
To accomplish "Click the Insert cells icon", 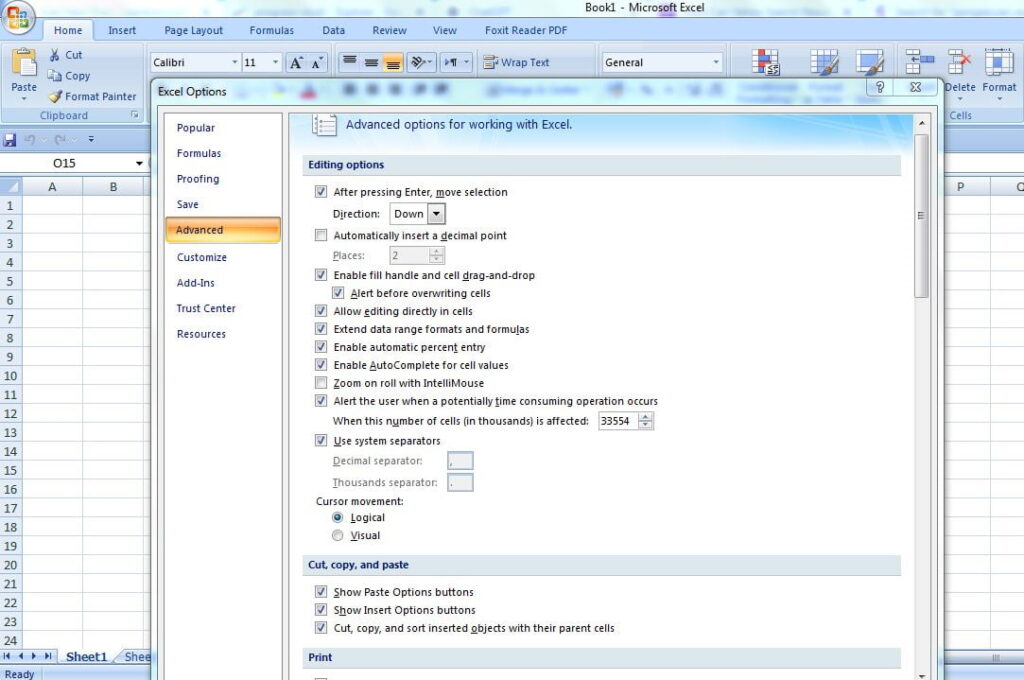I will pyautogui.click(x=920, y=62).
